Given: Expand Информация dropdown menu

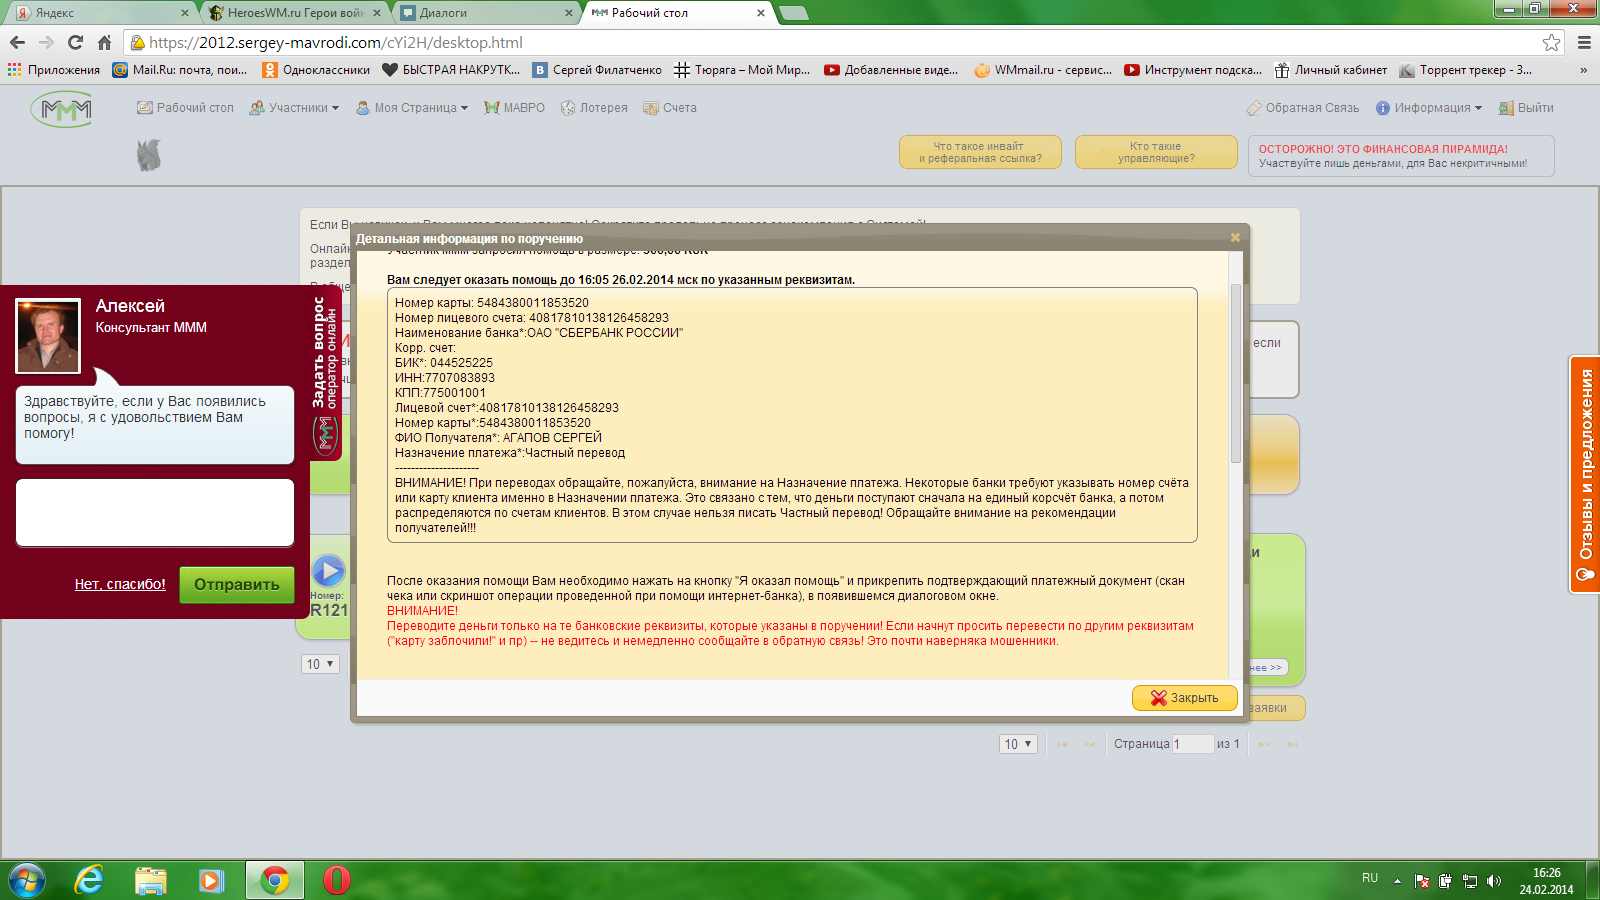Looking at the screenshot, I should pyautogui.click(x=1429, y=108).
